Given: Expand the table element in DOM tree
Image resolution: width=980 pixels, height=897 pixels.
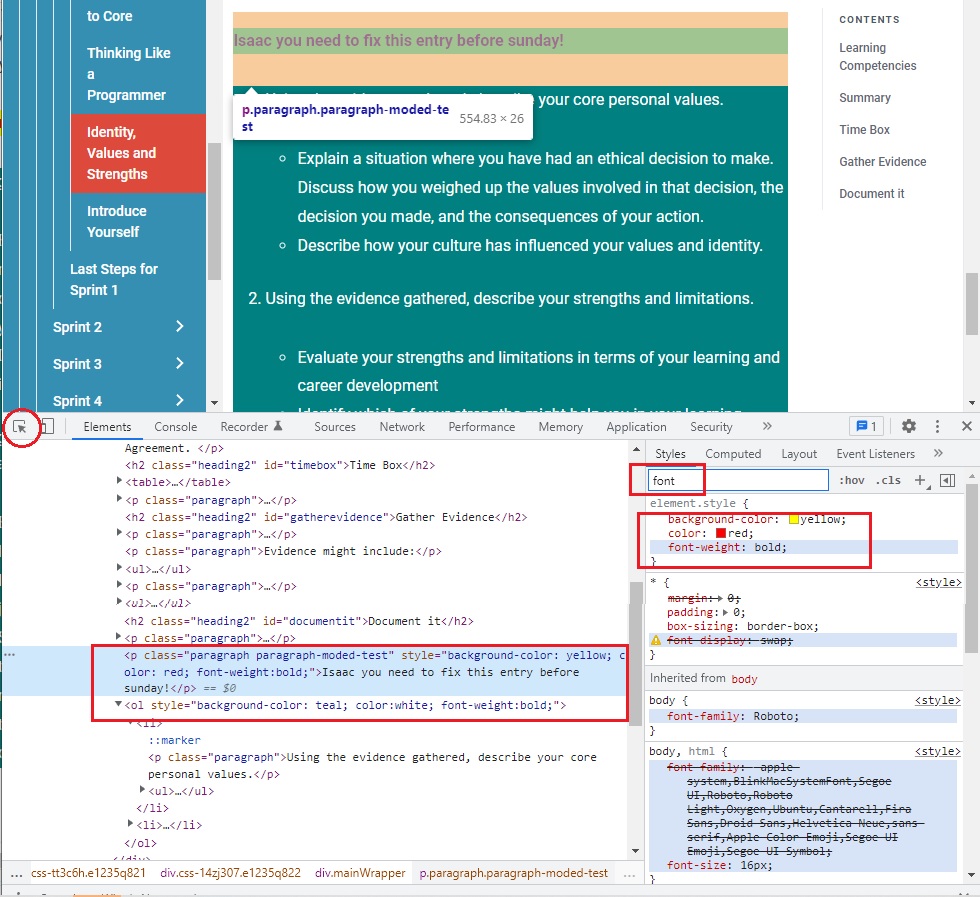Looking at the screenshot, I should (x=120, y=482).
